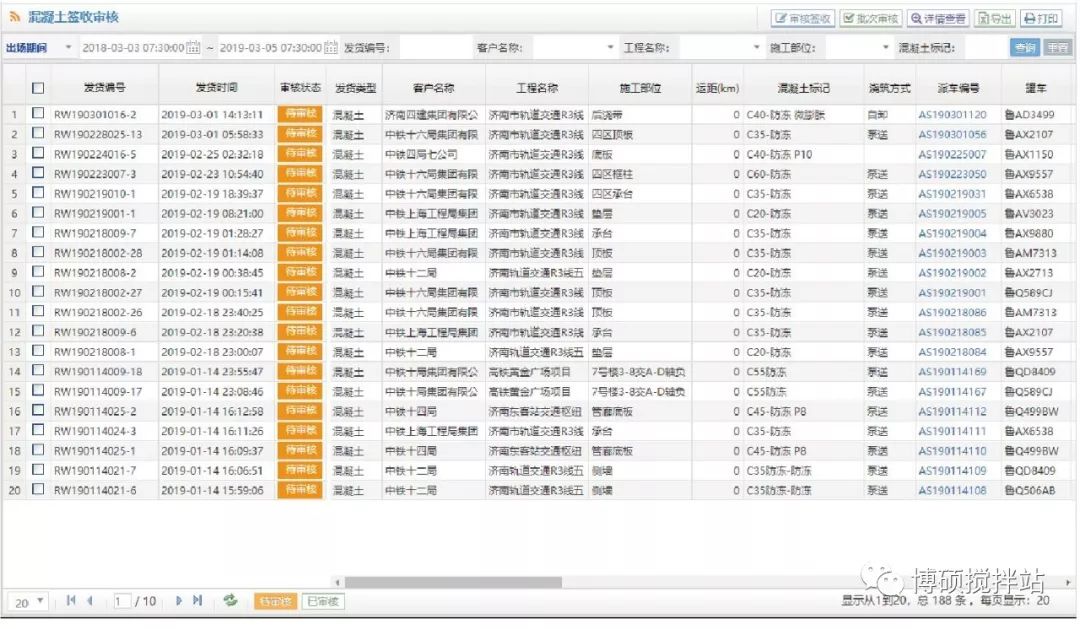
Task: Toggle the select-all header checkbox
Action: [38, 88]
